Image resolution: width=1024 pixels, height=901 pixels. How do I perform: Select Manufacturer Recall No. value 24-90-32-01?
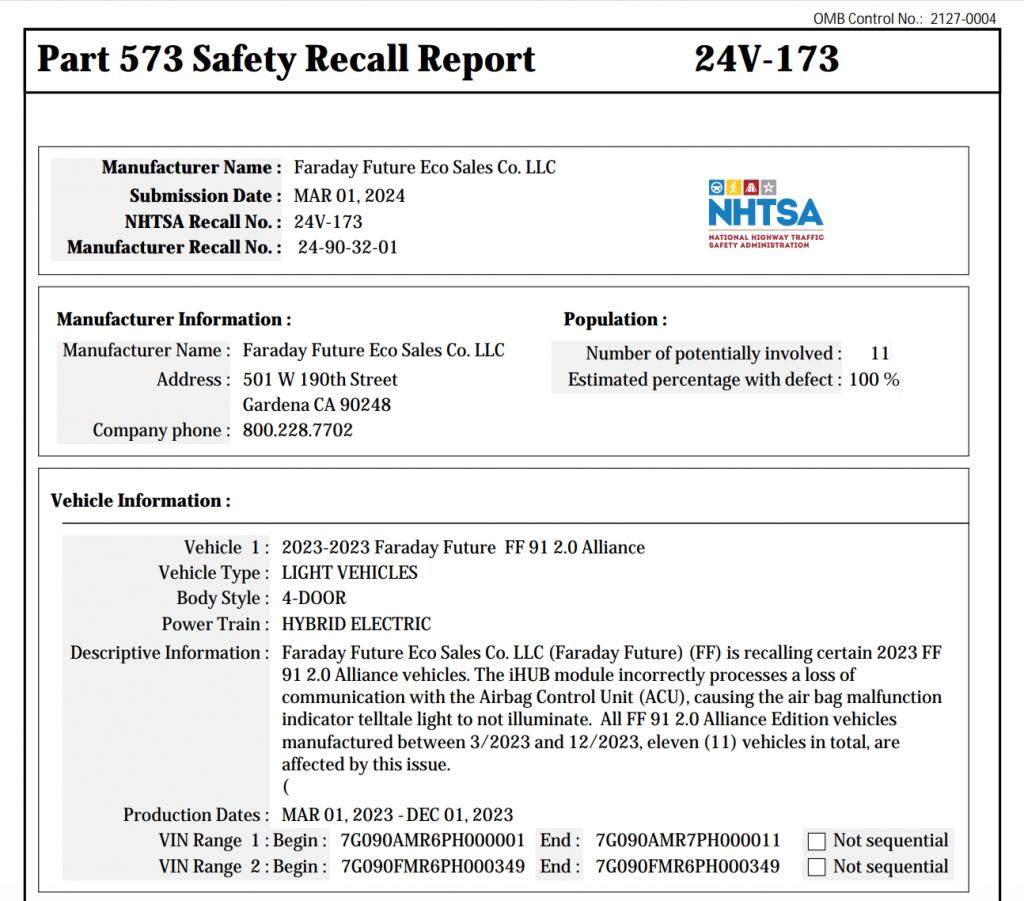coord(347,247)
